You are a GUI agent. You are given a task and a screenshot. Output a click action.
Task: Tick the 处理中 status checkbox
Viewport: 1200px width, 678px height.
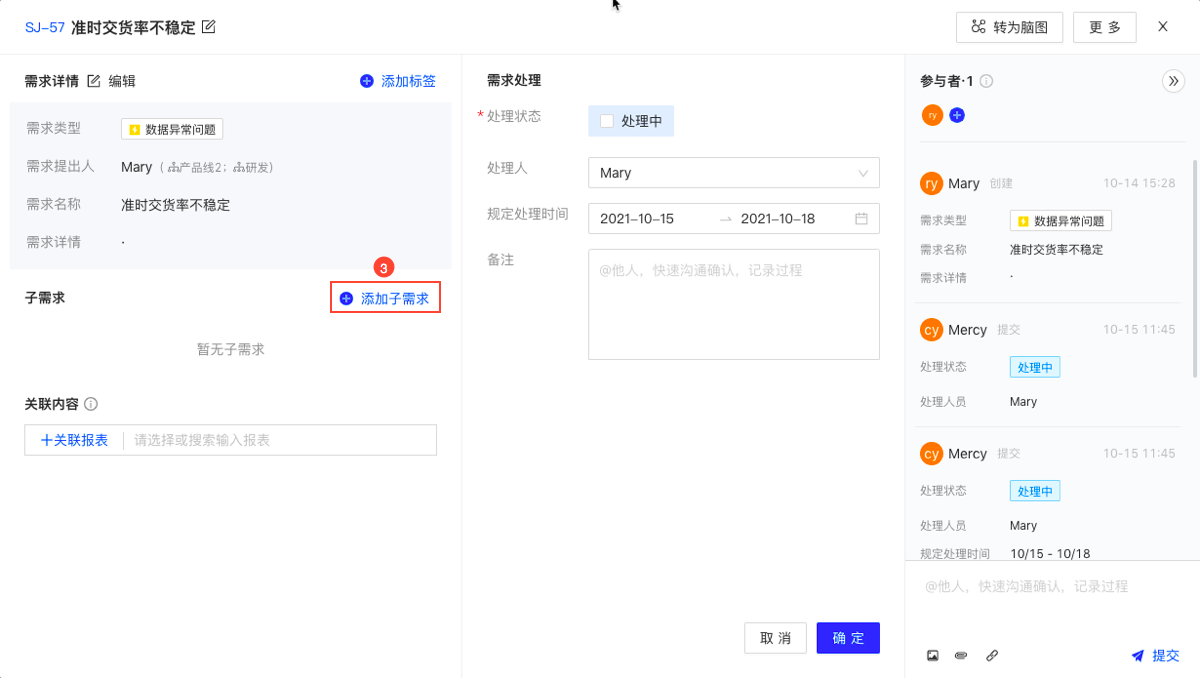pos(607,121)
